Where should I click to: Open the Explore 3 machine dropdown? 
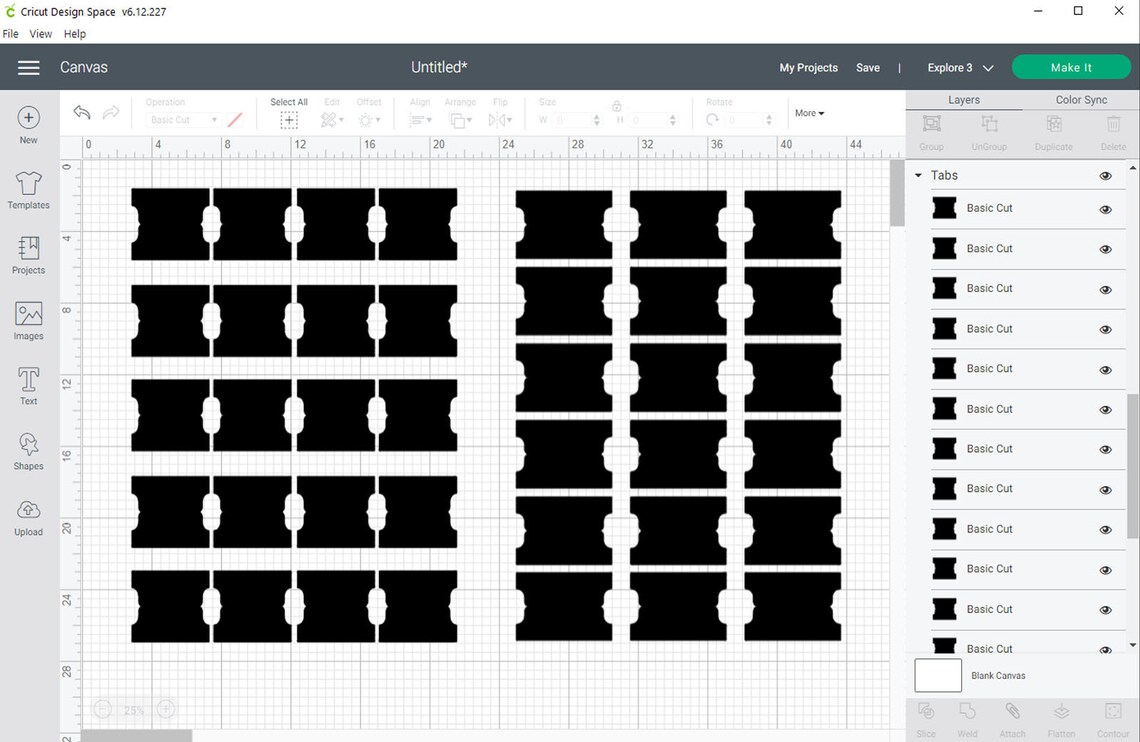[x=957, y=67]
